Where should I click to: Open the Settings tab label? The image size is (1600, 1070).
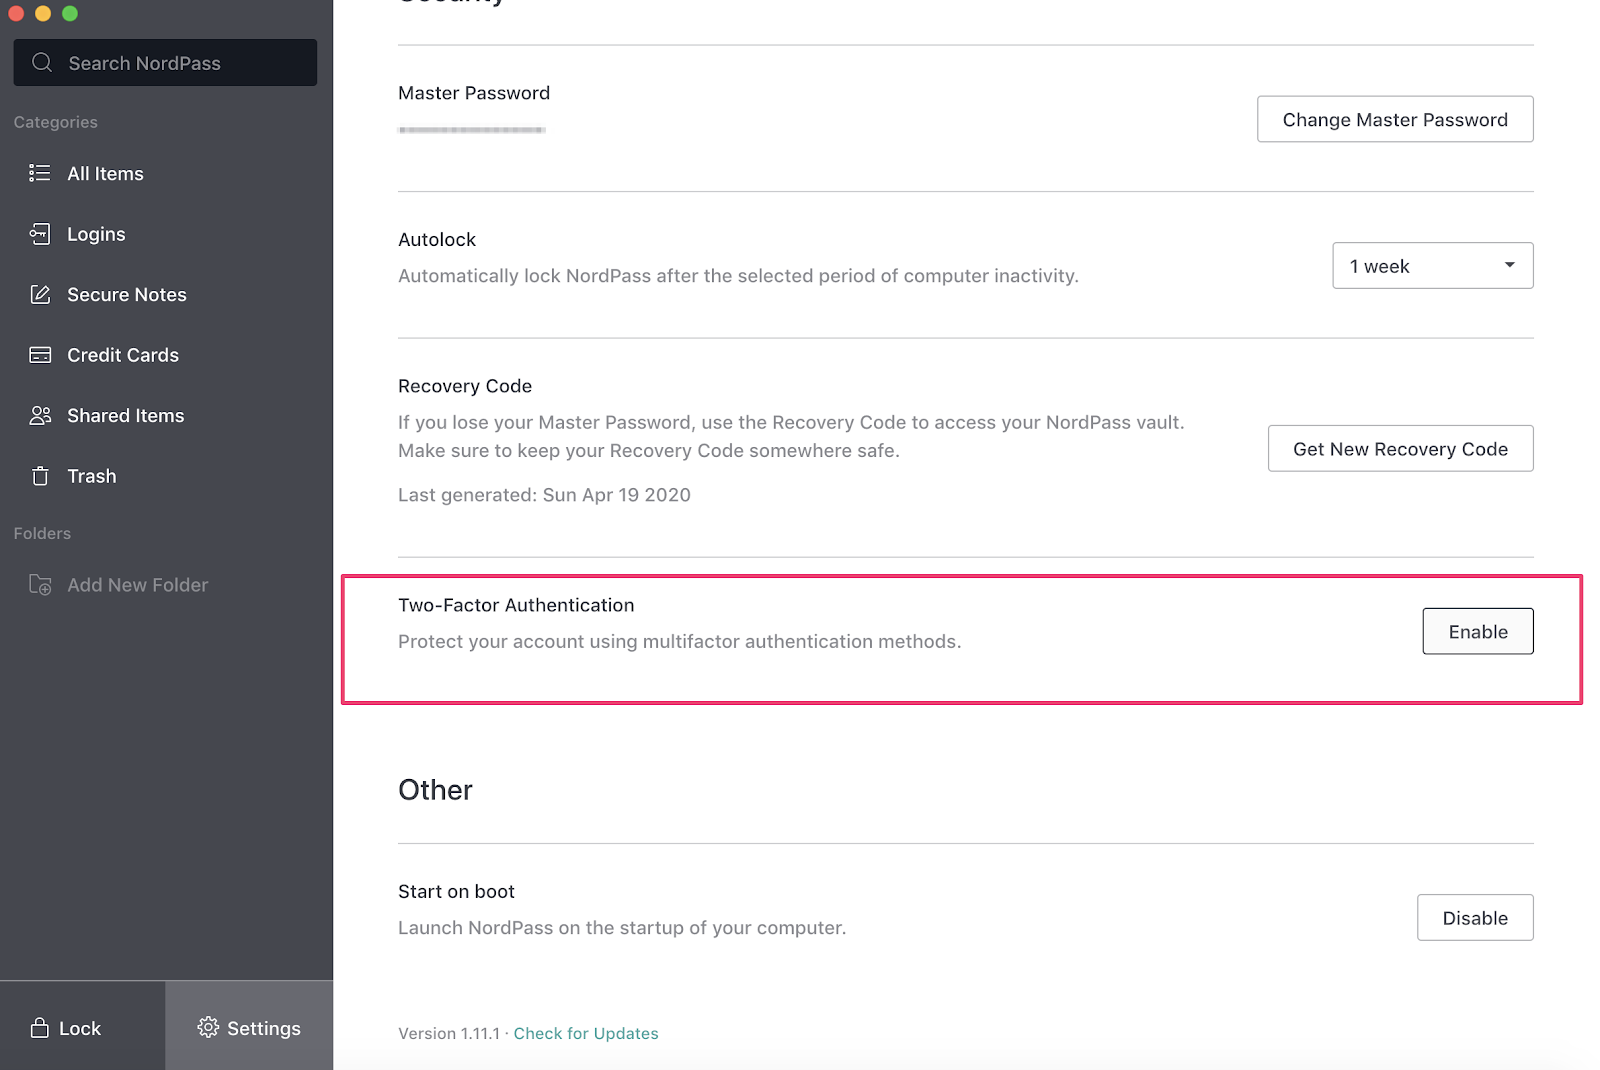264,1028
